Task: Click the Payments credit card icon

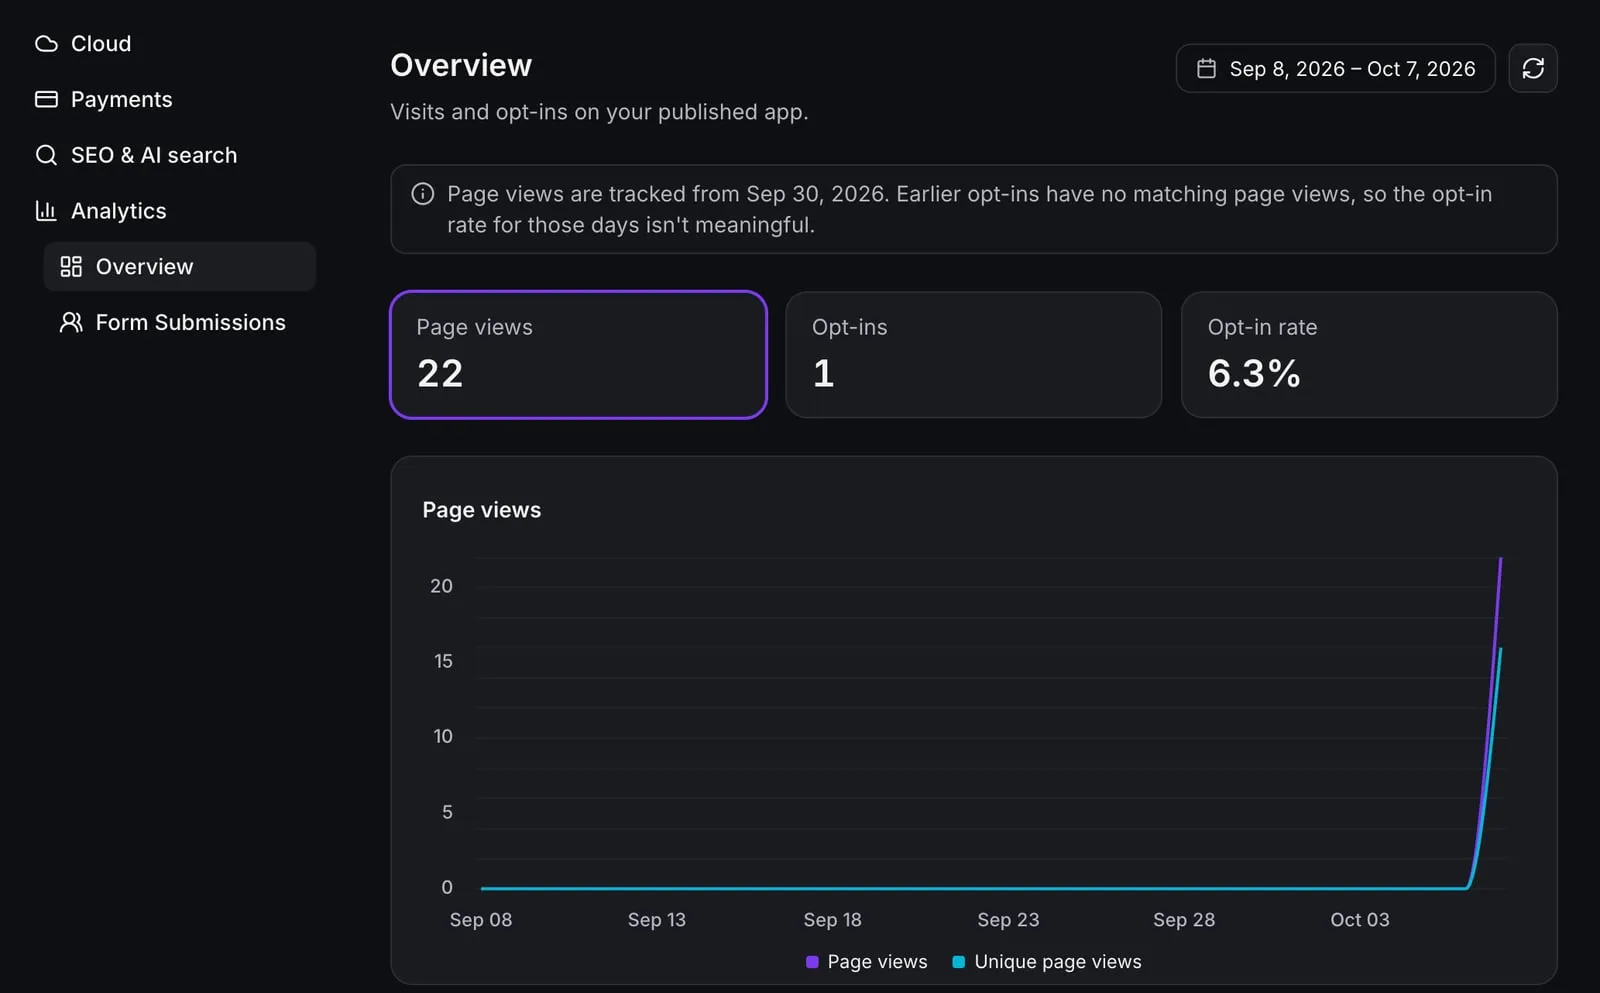Action: tap(46, 99)
